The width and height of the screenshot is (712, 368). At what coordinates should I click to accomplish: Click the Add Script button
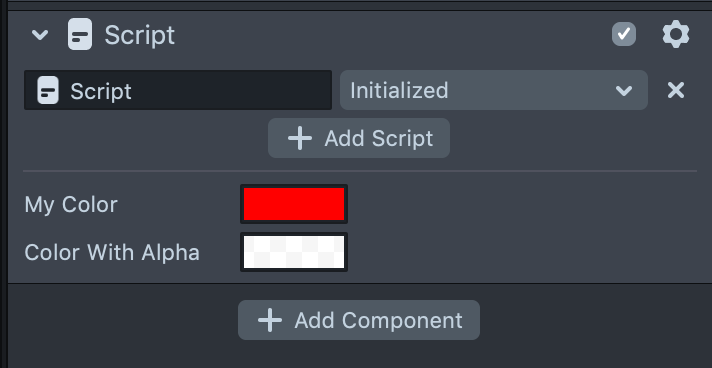[x=359, y=138]
